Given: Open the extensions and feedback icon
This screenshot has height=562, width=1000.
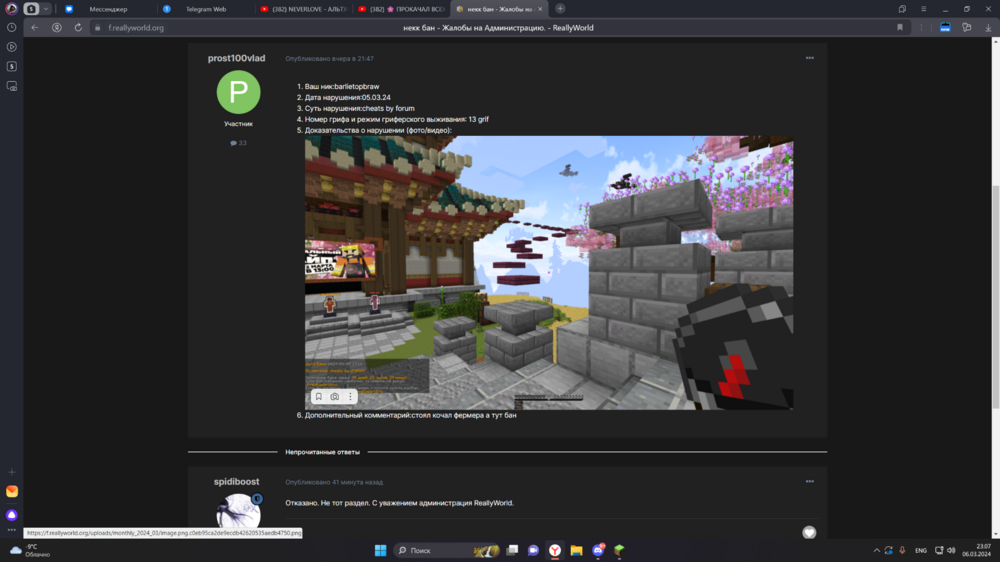Looking at the screenshot, I should pyautogui.click(x=967, y=27).
